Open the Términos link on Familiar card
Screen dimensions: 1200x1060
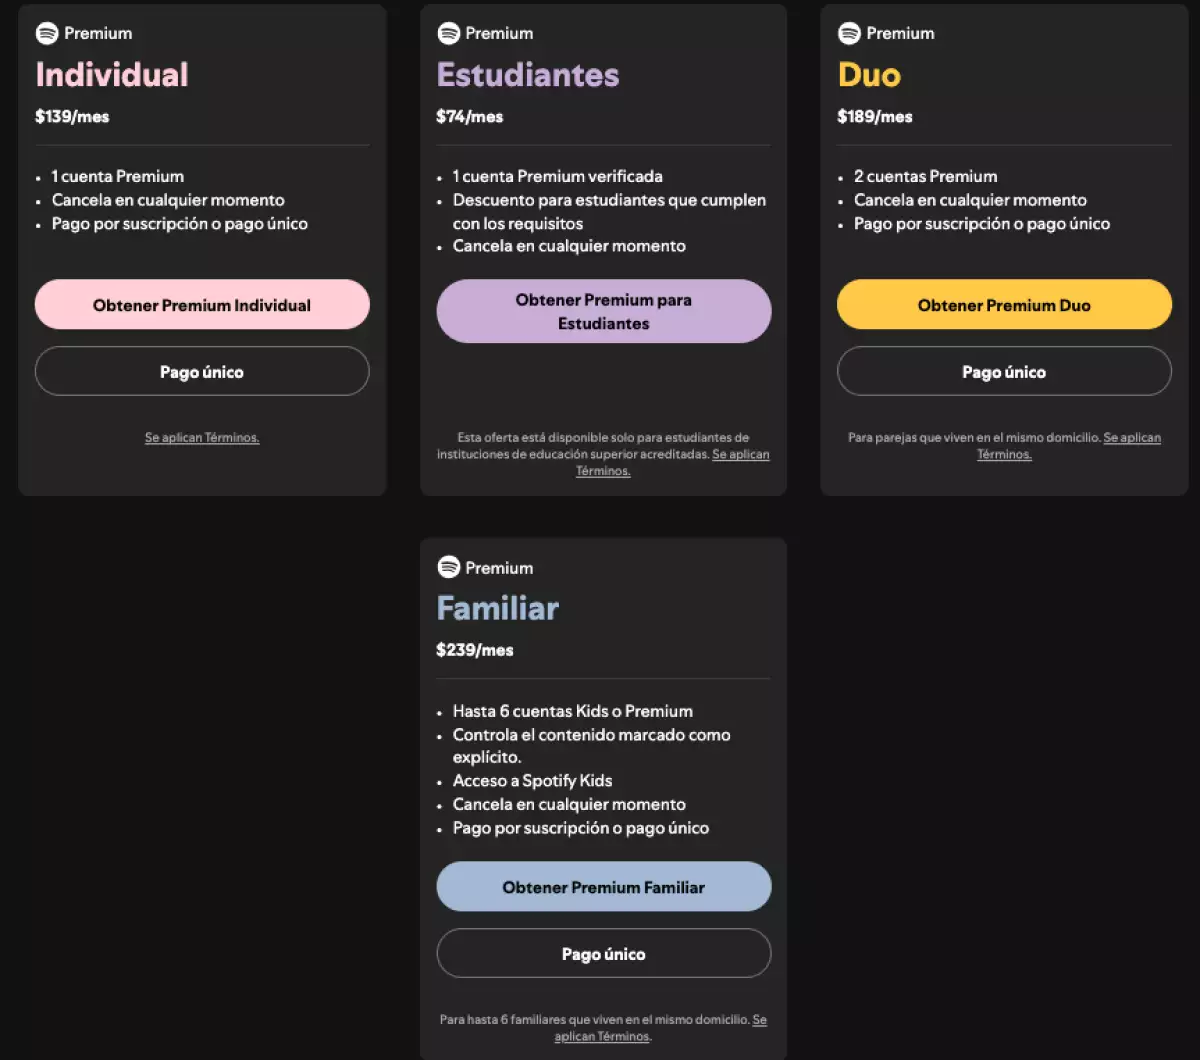603,1036
